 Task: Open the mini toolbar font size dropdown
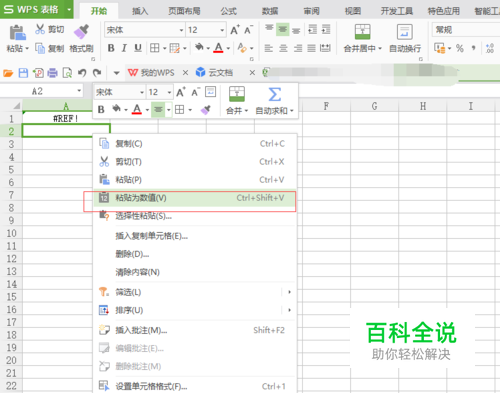[169, 92]
